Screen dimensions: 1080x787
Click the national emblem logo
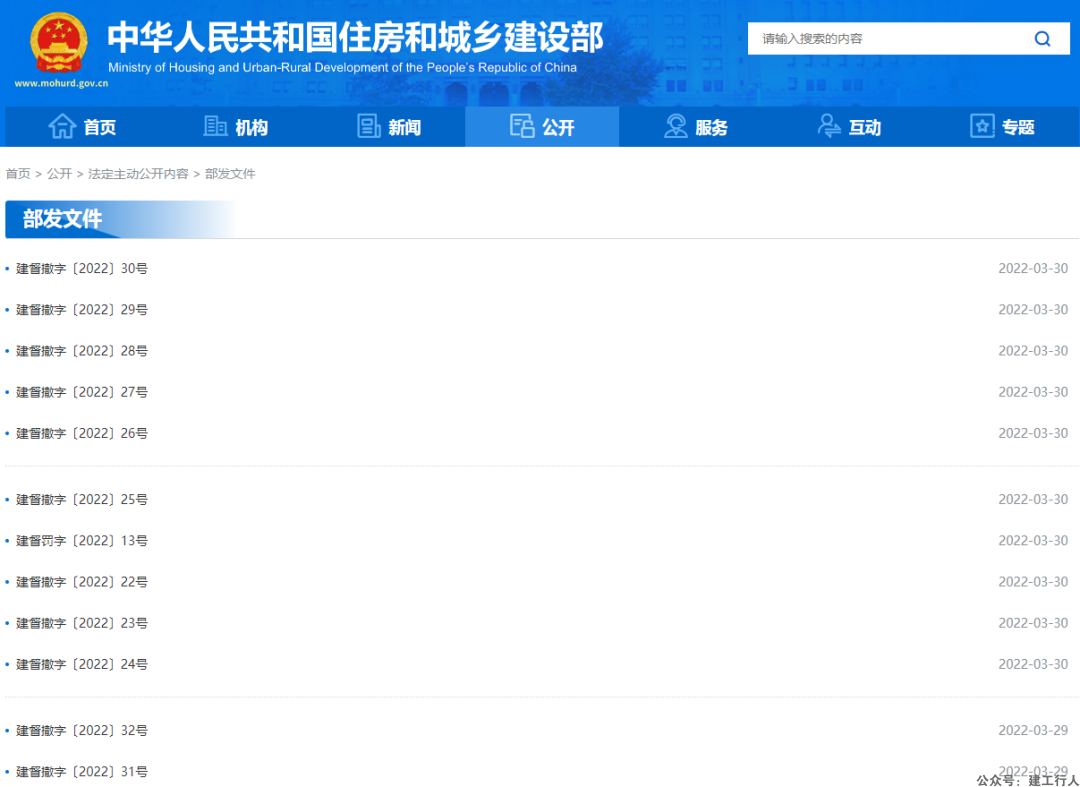(59, 44)
